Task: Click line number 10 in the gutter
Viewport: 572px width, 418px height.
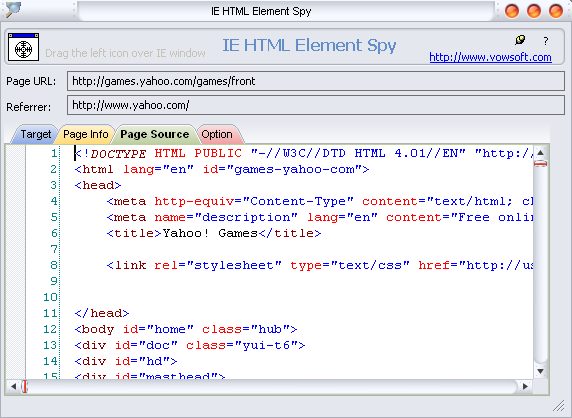Action: (50, 297)
